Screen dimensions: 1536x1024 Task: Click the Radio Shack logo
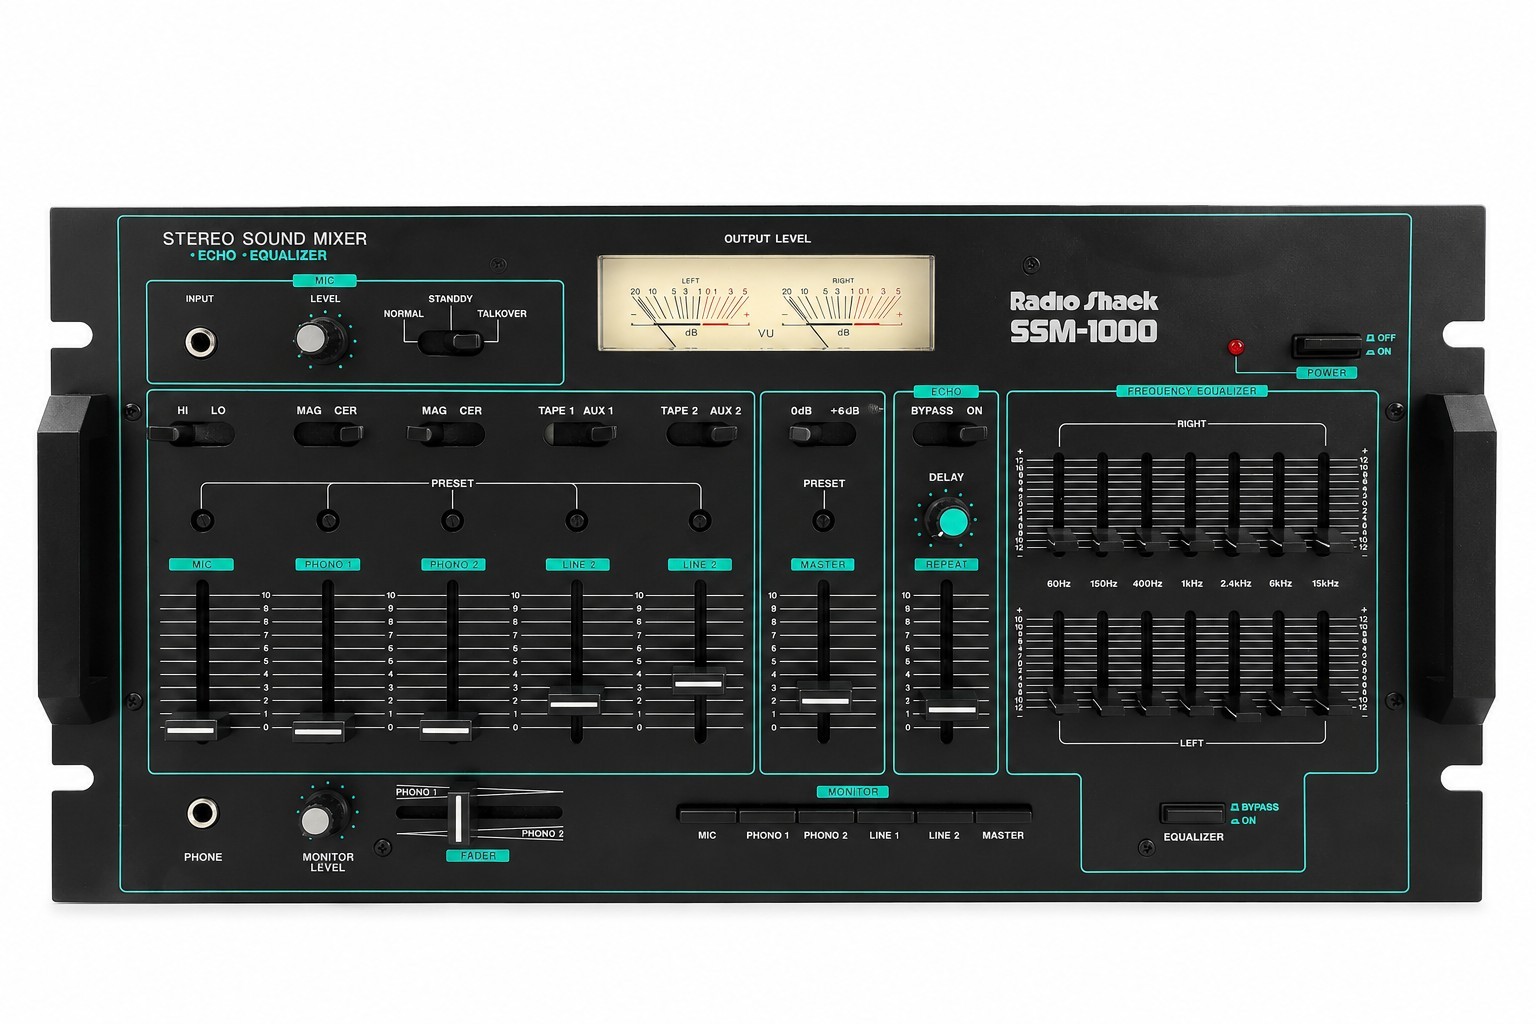[1083, 301]
